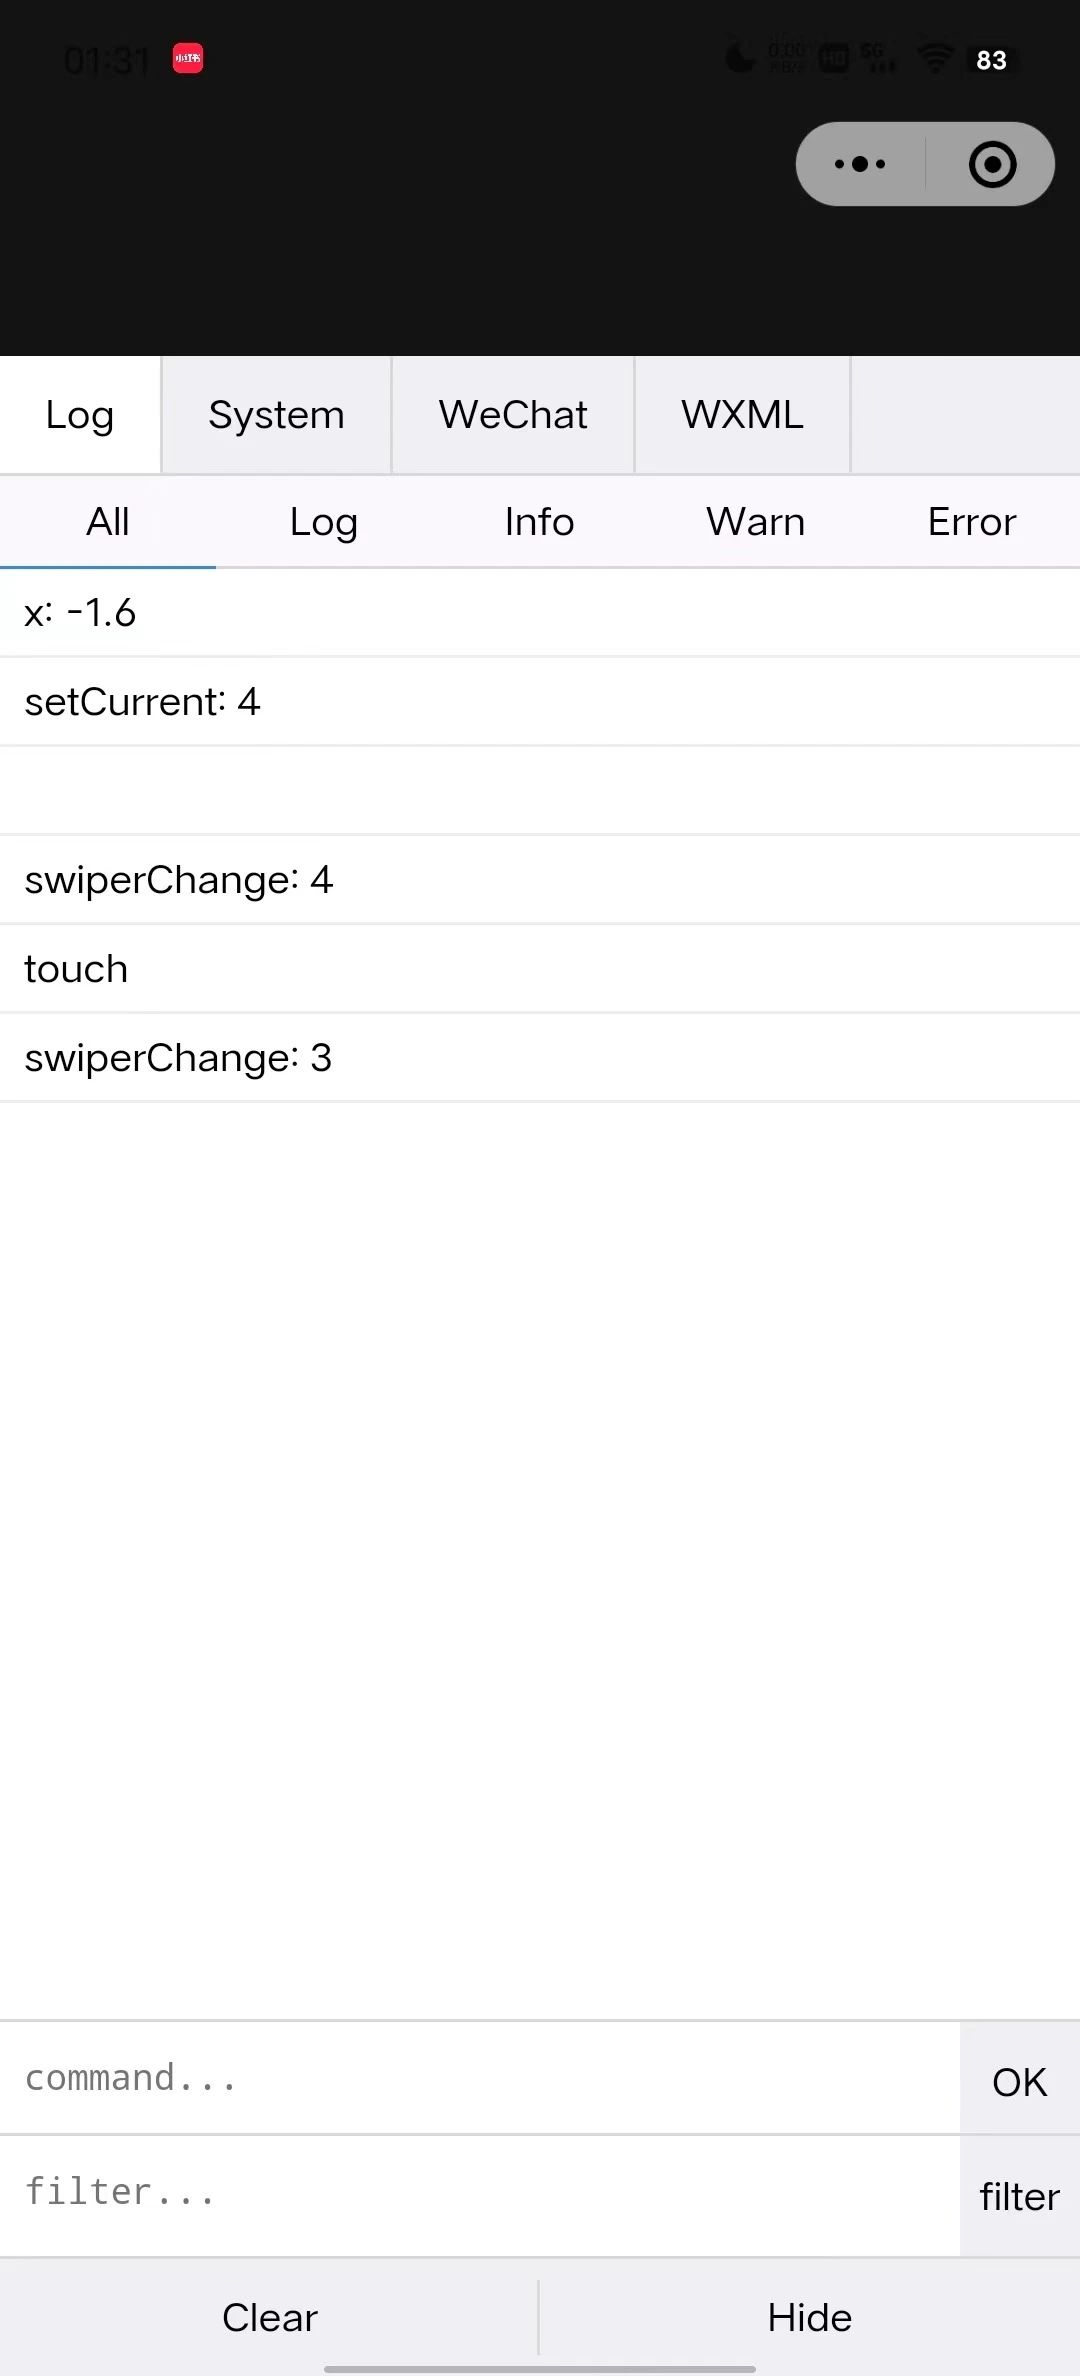Switch to the WeChat tab
The width and height of the screenshot is (1080, 2376).
pos(513,415)
